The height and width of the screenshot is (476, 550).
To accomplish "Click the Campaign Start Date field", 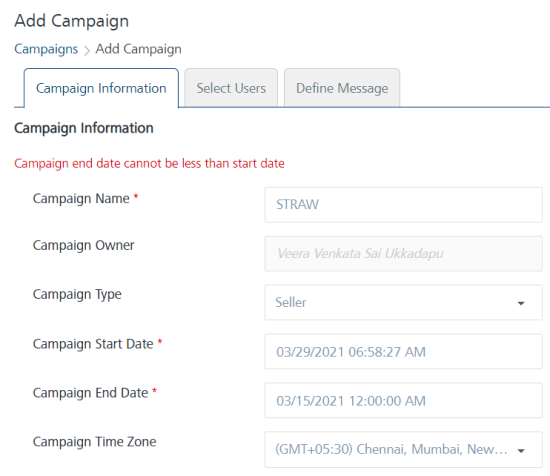I will 403,351.
